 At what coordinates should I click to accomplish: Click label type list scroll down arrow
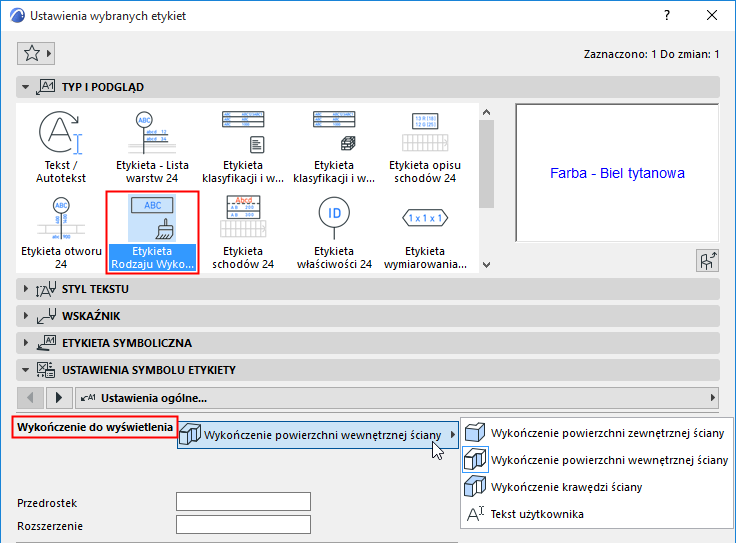(x=486, y=265)
